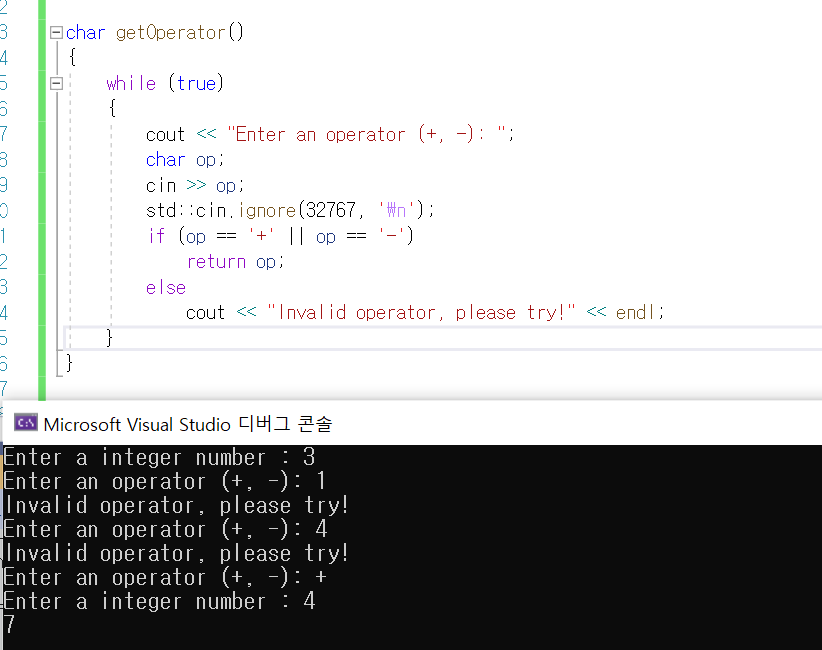The image size is (822, 650).
Task: Click the 'char op;' declaration line
Action: coord(185,160)
